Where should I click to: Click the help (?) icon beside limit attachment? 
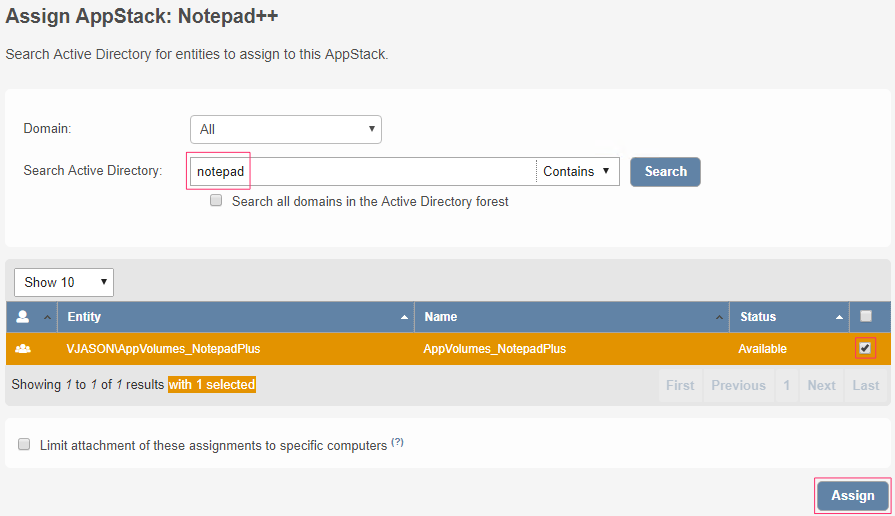pyautogui.click(x=397, y=443)
